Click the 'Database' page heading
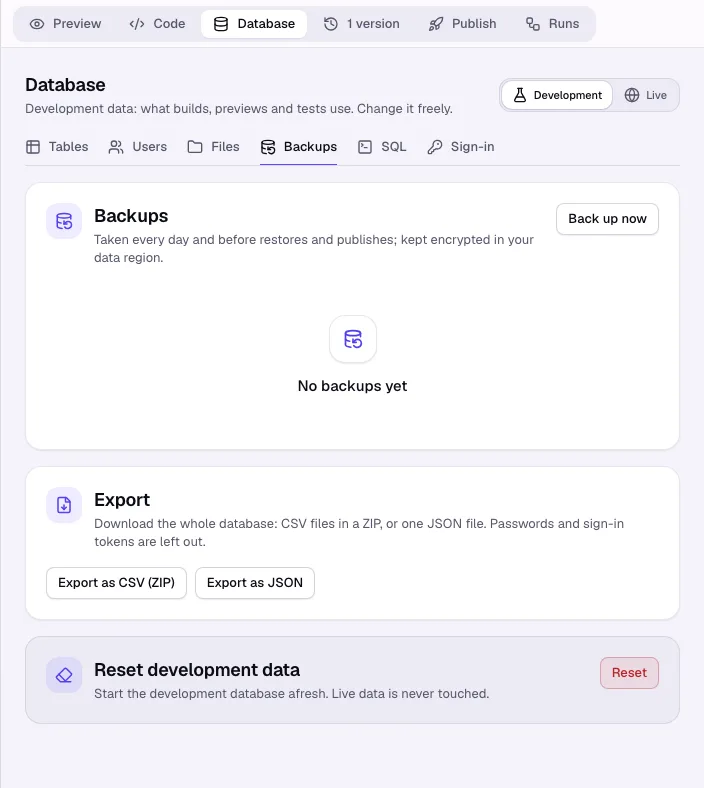Screen dimensions: 704x788 tap(65, 85)
